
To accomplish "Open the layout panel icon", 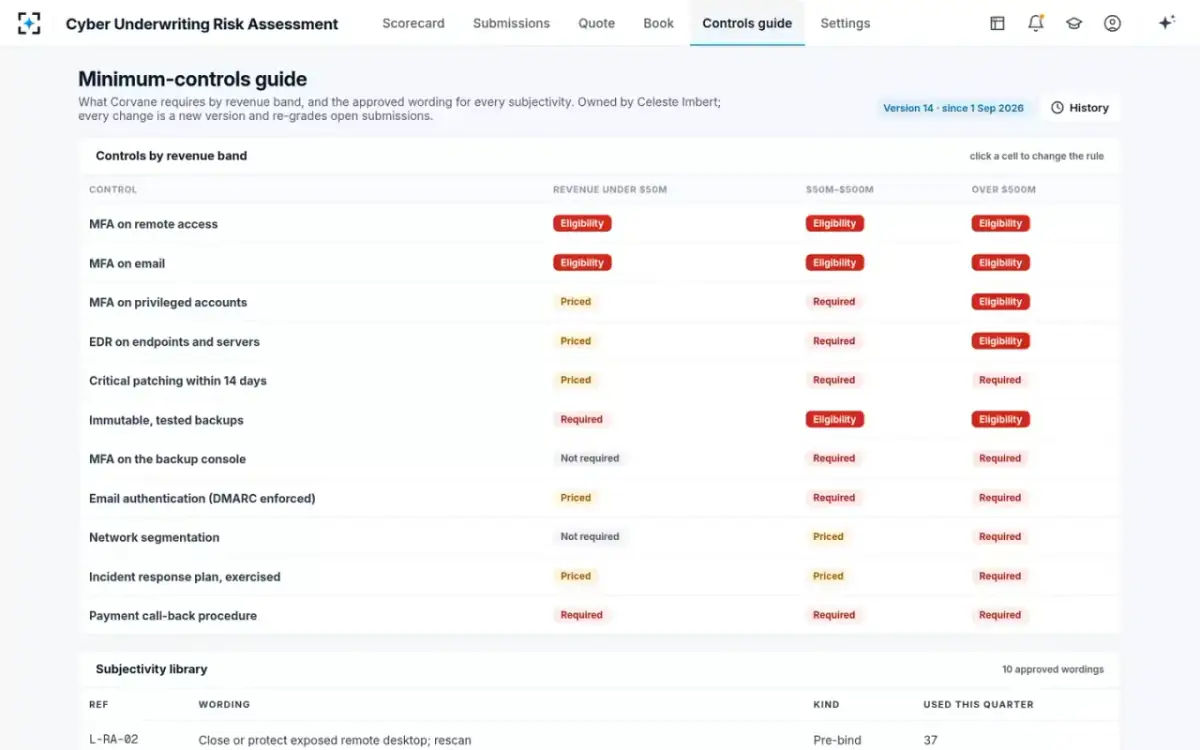I will pos(997,23).
